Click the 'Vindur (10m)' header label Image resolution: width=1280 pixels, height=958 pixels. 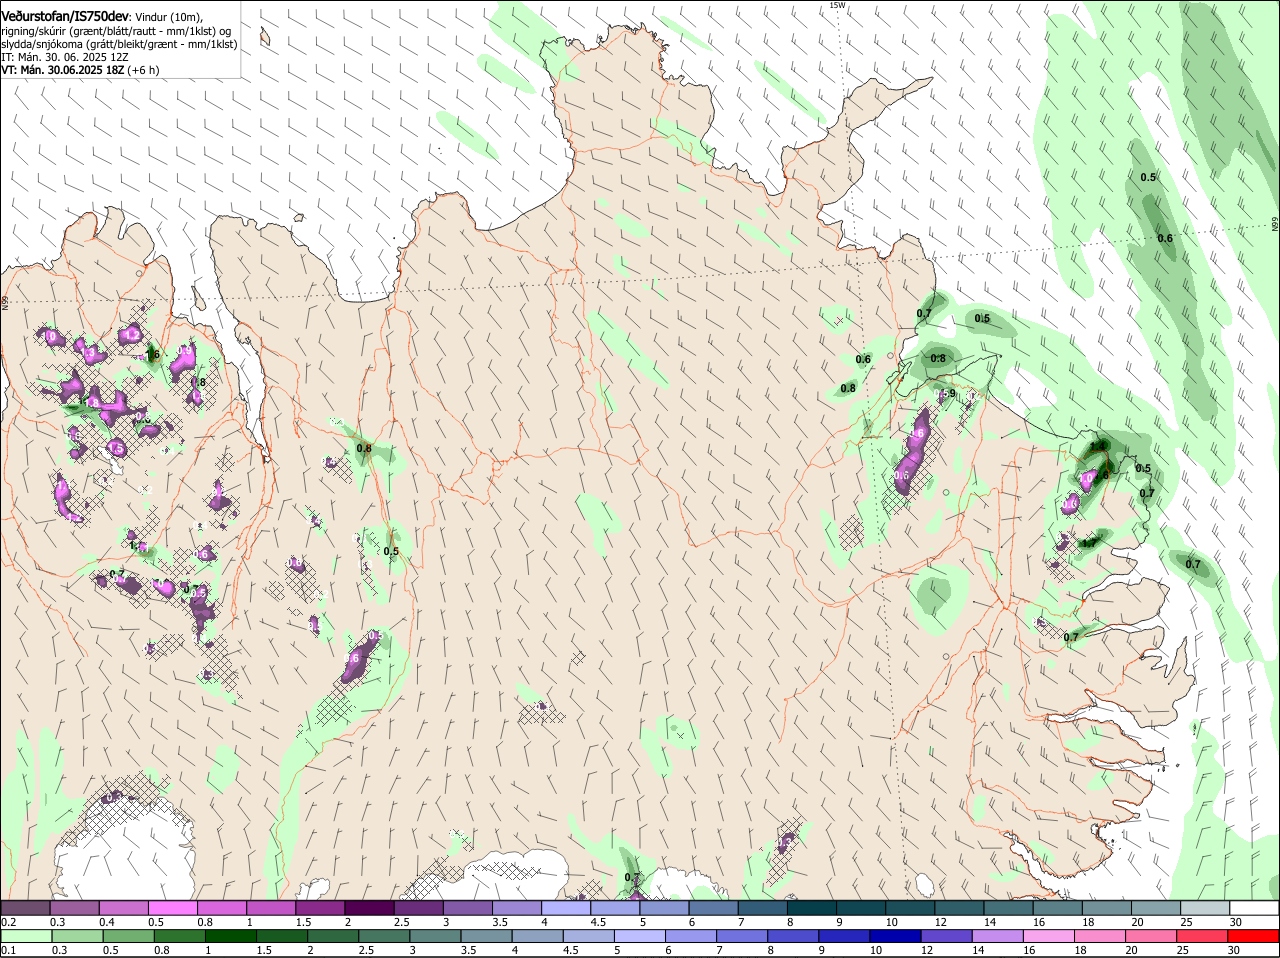pos(169,16)
